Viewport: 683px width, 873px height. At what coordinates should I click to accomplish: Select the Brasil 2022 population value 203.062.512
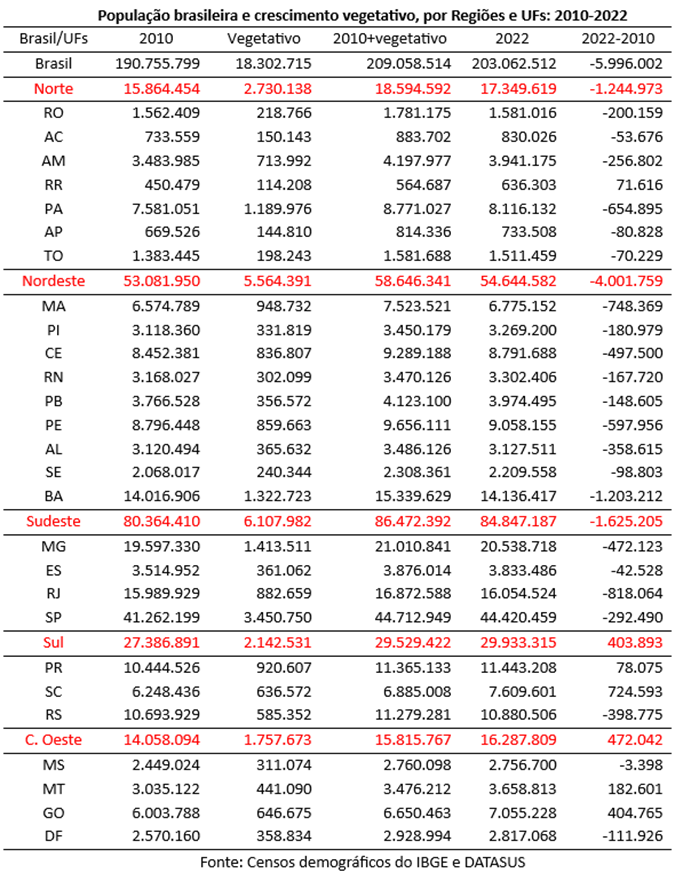point(514,64)
